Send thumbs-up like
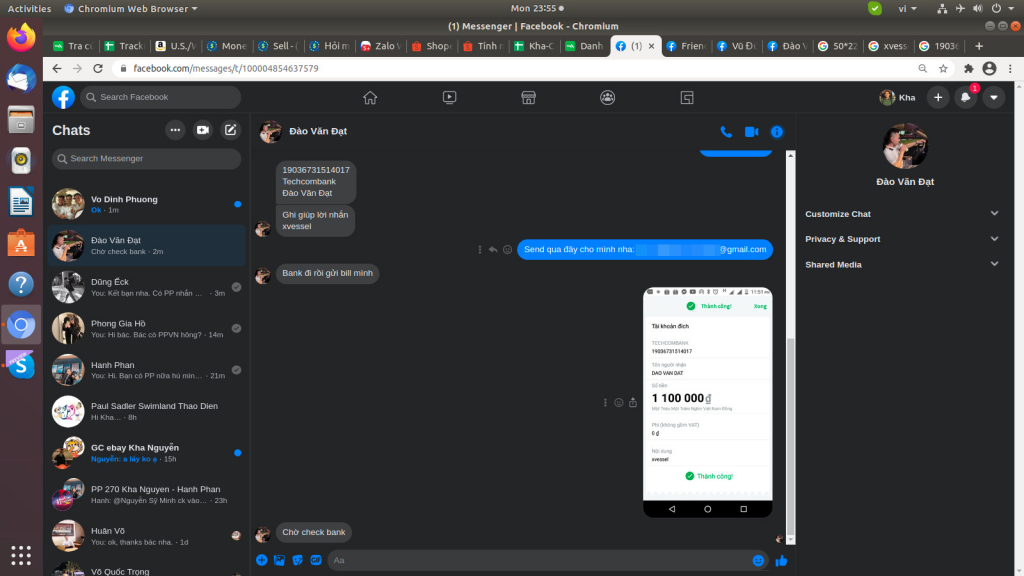The width and height of the screenshot is (1024, 576). point(781,560)
